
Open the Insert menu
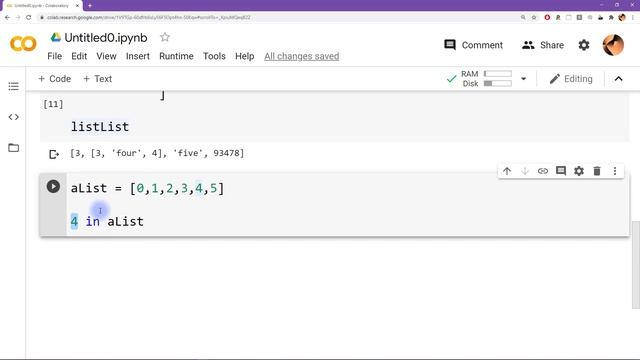[x=138, y=56]
